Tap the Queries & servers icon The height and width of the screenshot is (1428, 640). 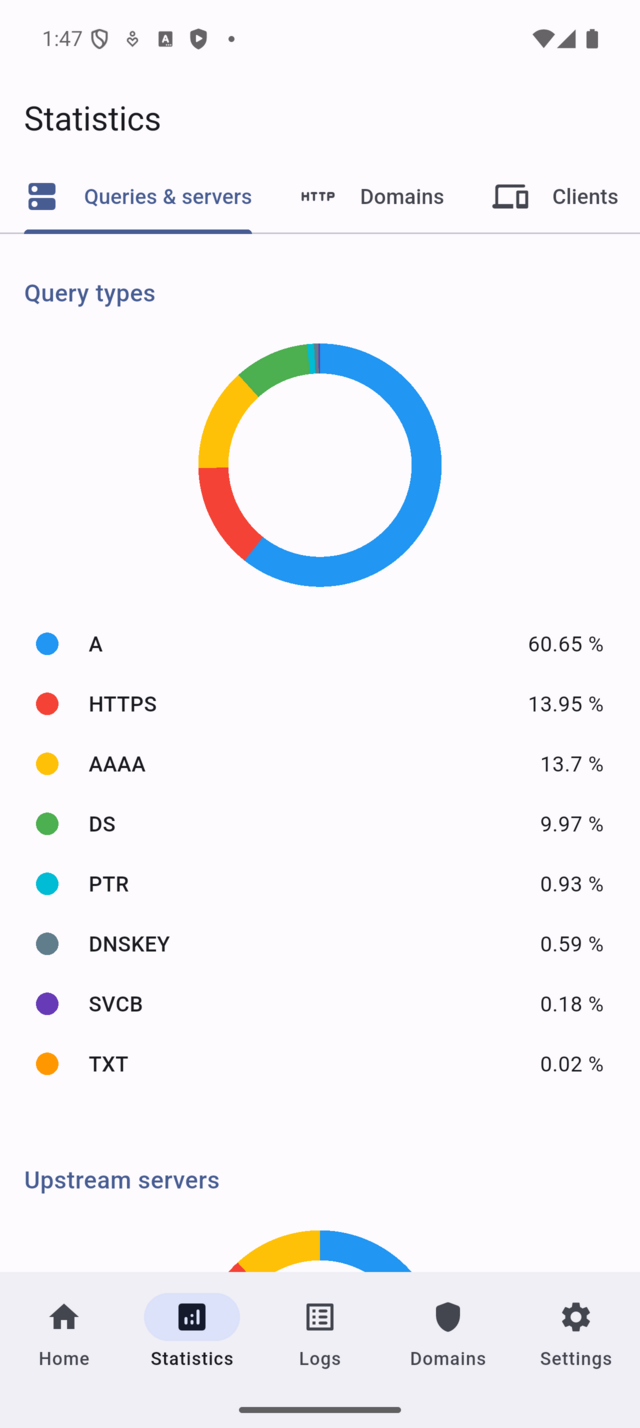point(42,196)
